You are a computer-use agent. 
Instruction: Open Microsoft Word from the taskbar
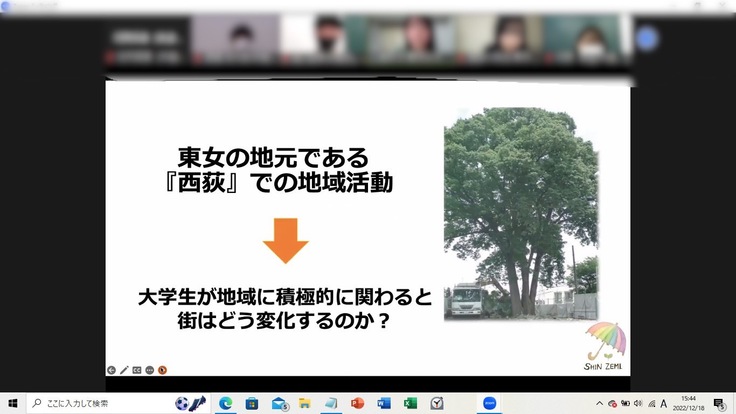(383, 403)
